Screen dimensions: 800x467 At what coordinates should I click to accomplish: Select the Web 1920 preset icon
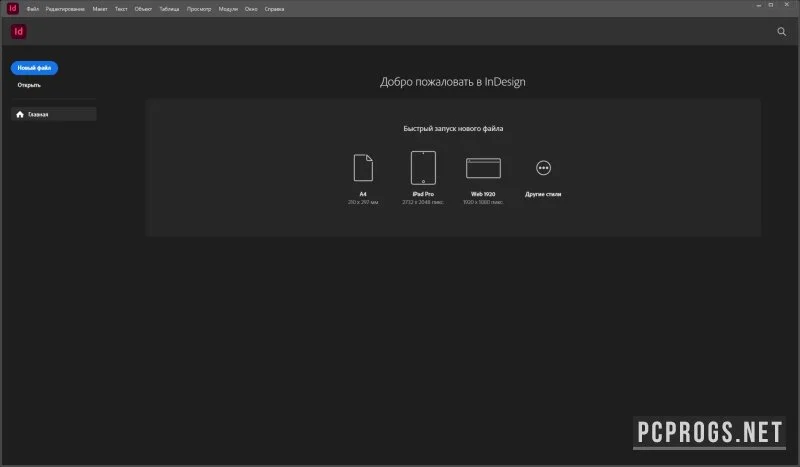pyautogui.click(x=483, y=168)
